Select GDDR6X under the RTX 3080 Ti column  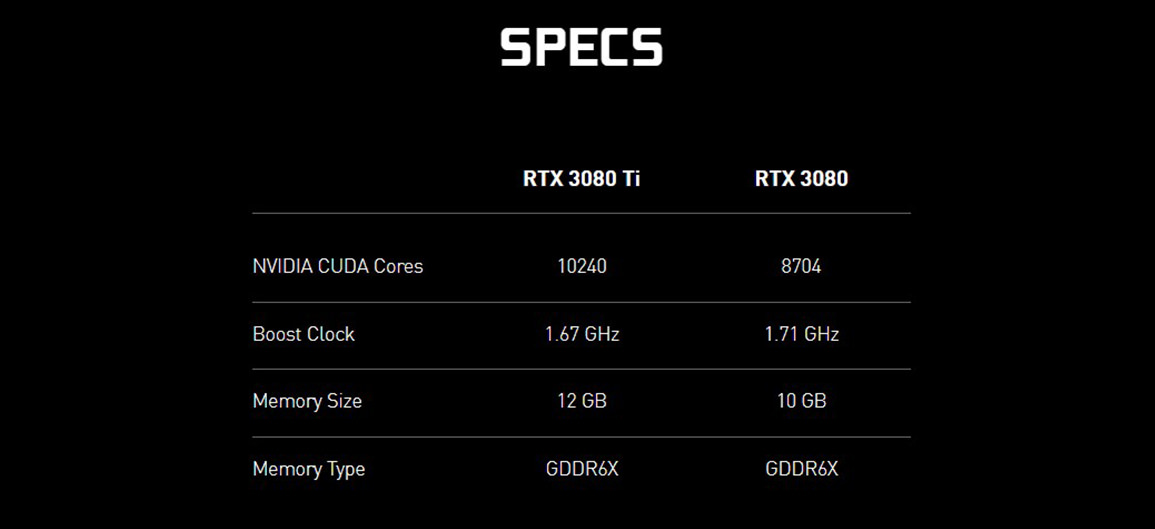click(x=582, y=469)
